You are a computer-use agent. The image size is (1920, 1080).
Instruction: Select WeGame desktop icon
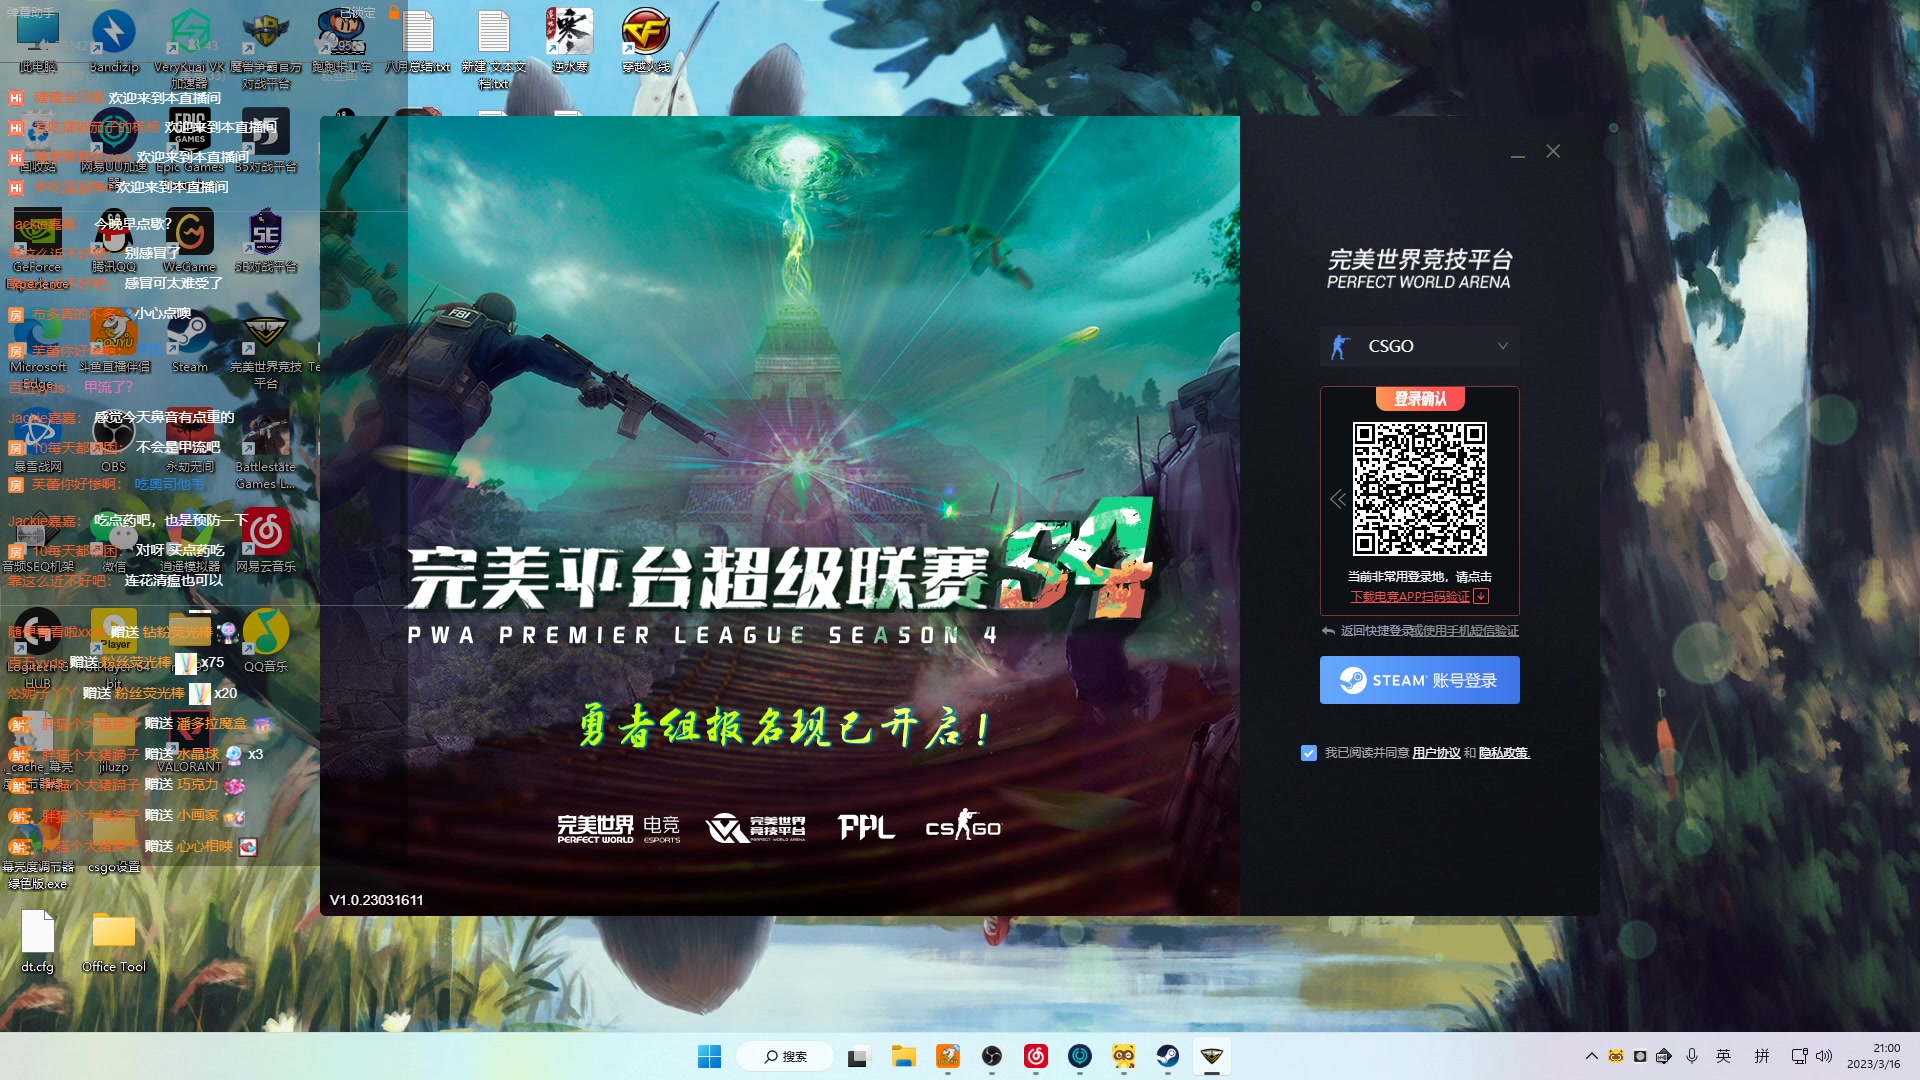[x=190, y=242]
